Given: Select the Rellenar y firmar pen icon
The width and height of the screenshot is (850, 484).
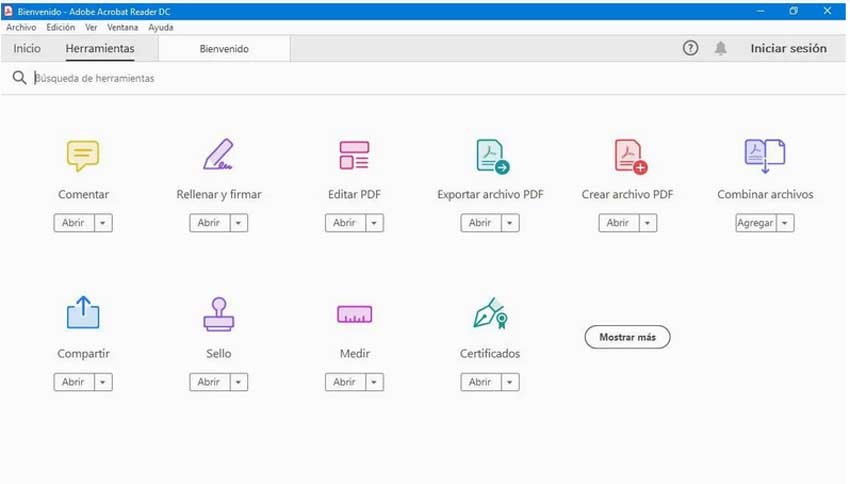Looking at the screenshot, I should coord(218,154).
